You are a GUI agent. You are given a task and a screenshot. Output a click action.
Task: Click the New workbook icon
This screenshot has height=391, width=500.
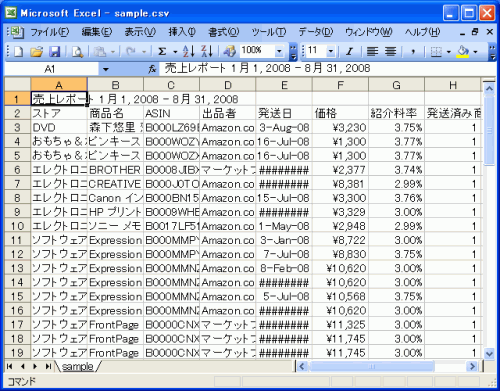(19, 51)
